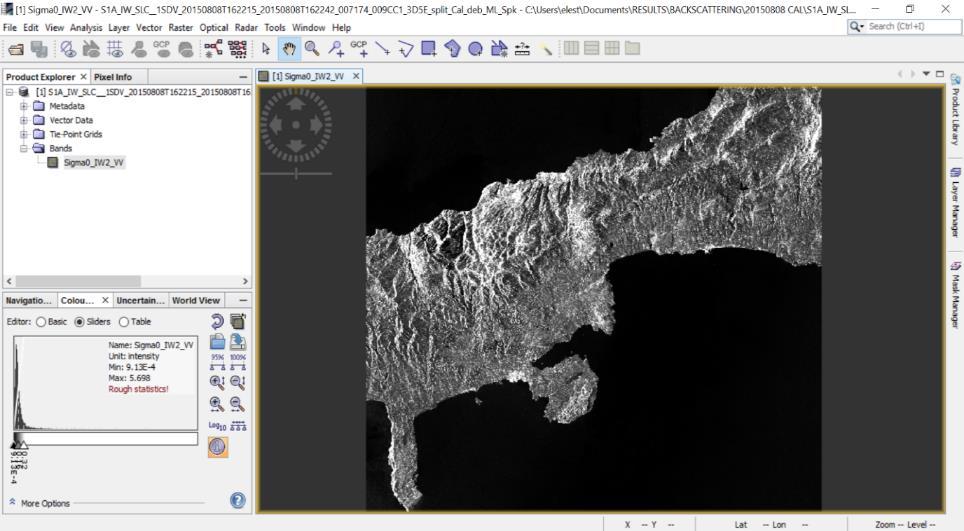Select the arrow selection tool

coord(266,49)
